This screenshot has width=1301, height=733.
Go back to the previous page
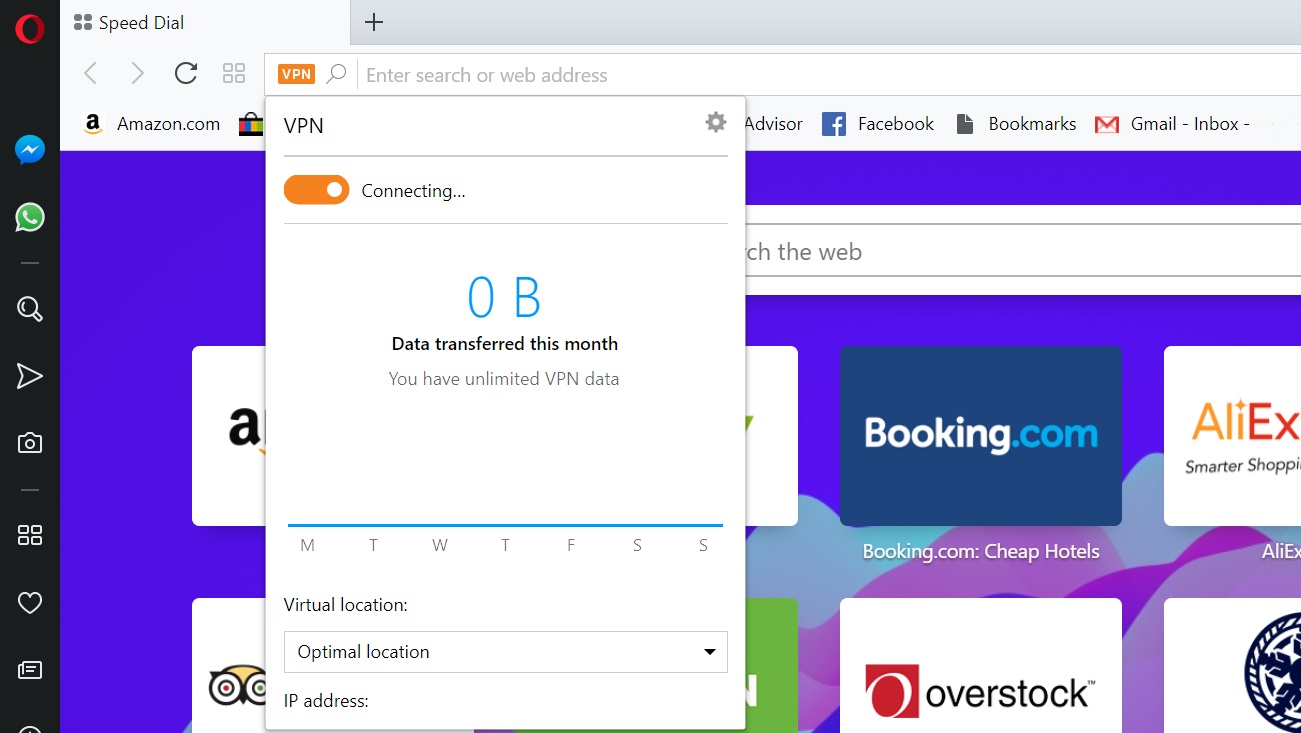point(91,73)
